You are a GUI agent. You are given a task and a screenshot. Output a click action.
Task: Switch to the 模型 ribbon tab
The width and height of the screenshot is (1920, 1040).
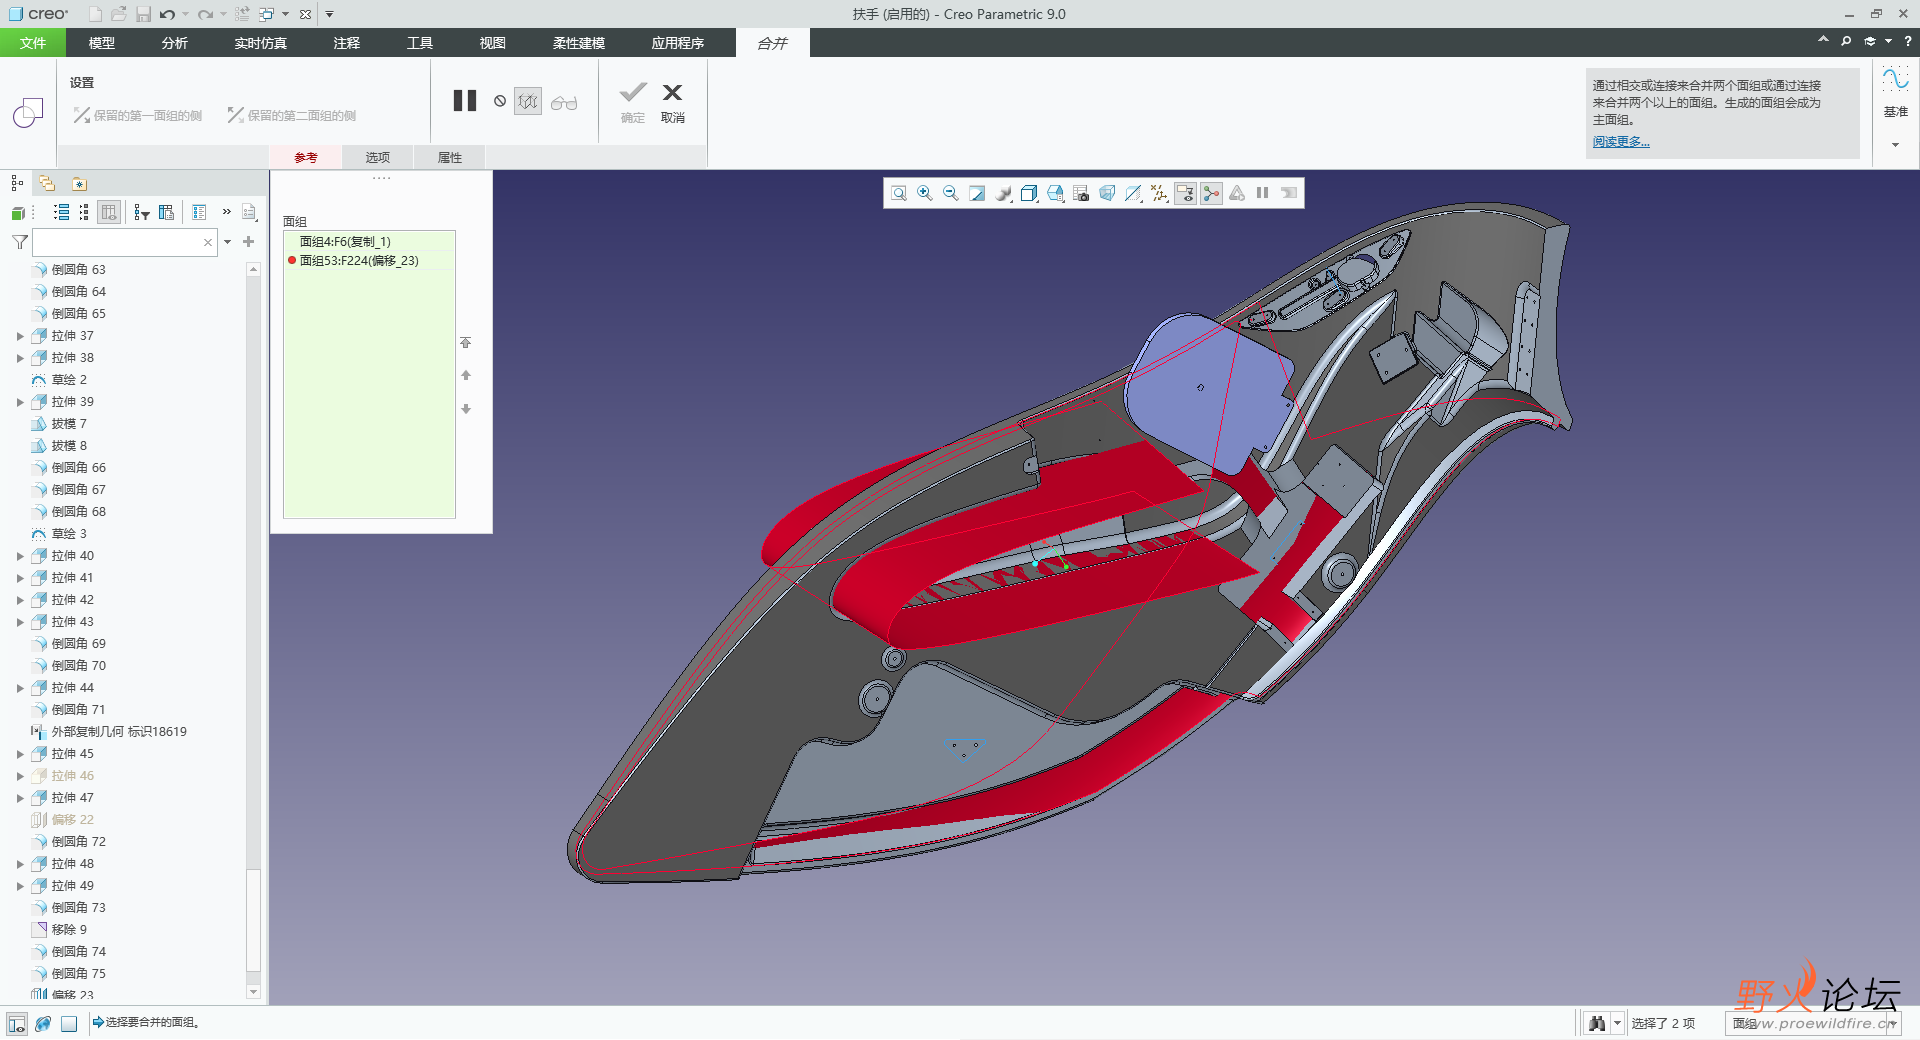click(102, 43)
